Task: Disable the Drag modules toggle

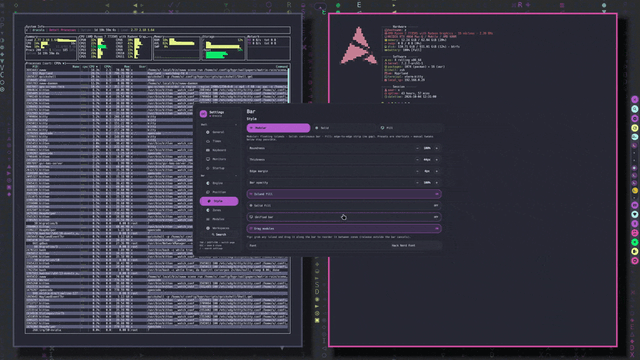Action: pos(344,229)
